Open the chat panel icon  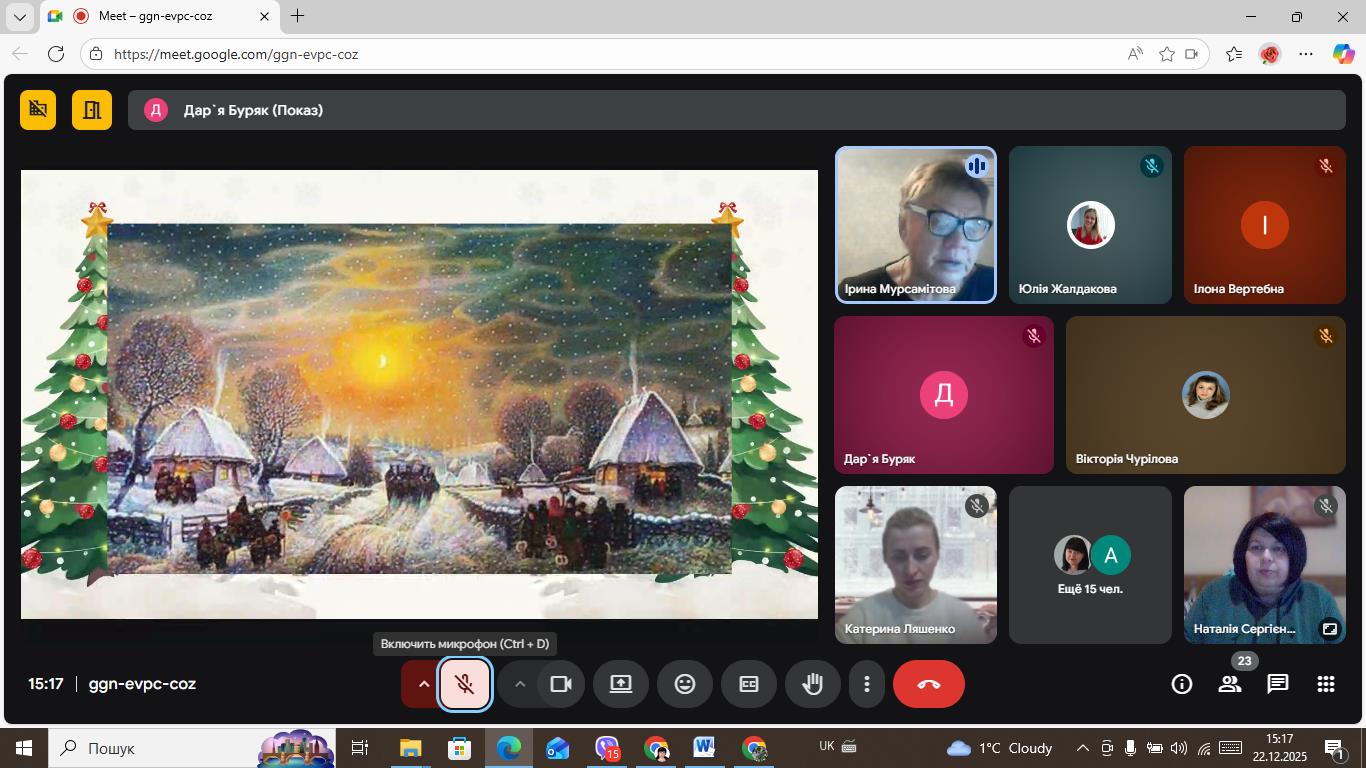[x=1277, y=684]
